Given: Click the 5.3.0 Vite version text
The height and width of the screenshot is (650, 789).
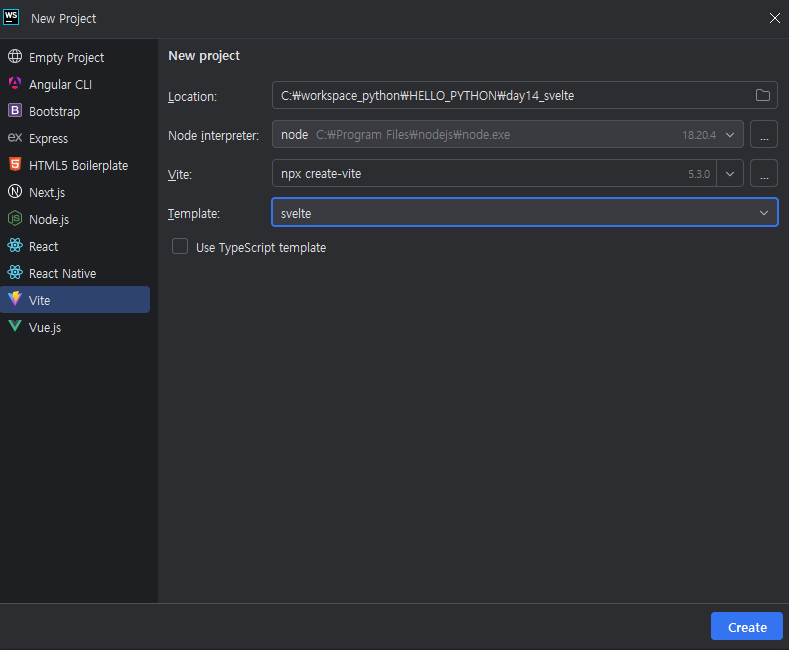Looking at the screenshot, I should [x=699, y=174].
